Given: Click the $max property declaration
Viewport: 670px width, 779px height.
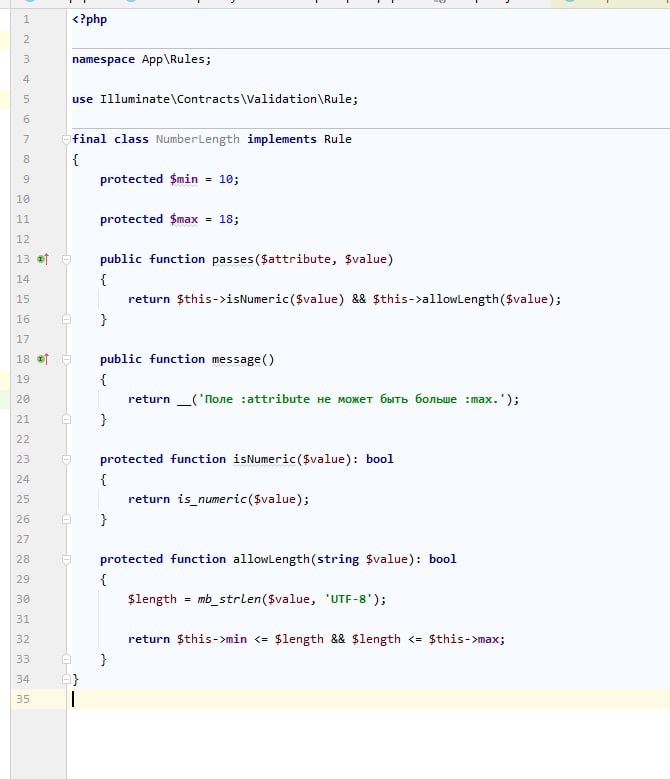Looking at the screenshot, I should tap(184, 219).
